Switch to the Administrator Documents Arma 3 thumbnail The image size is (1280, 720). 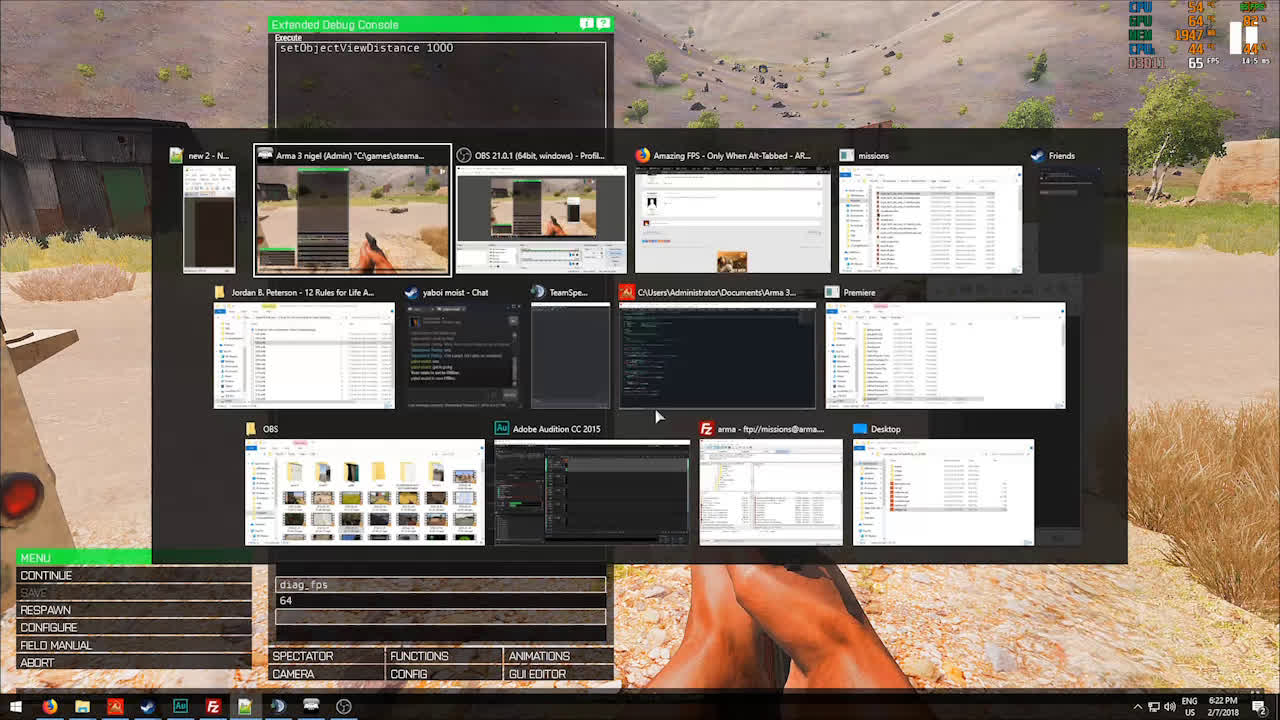point(717,355)
